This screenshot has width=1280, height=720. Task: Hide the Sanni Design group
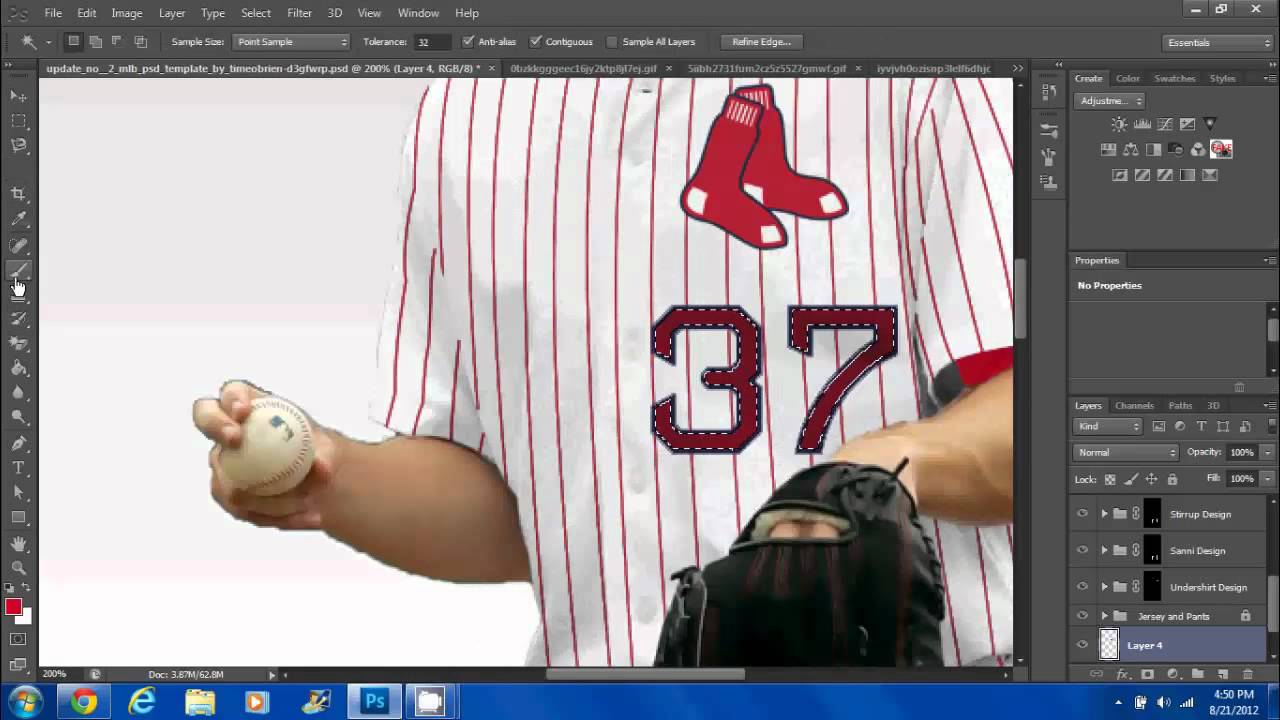pyautogui.click(x=1082, y=550)
